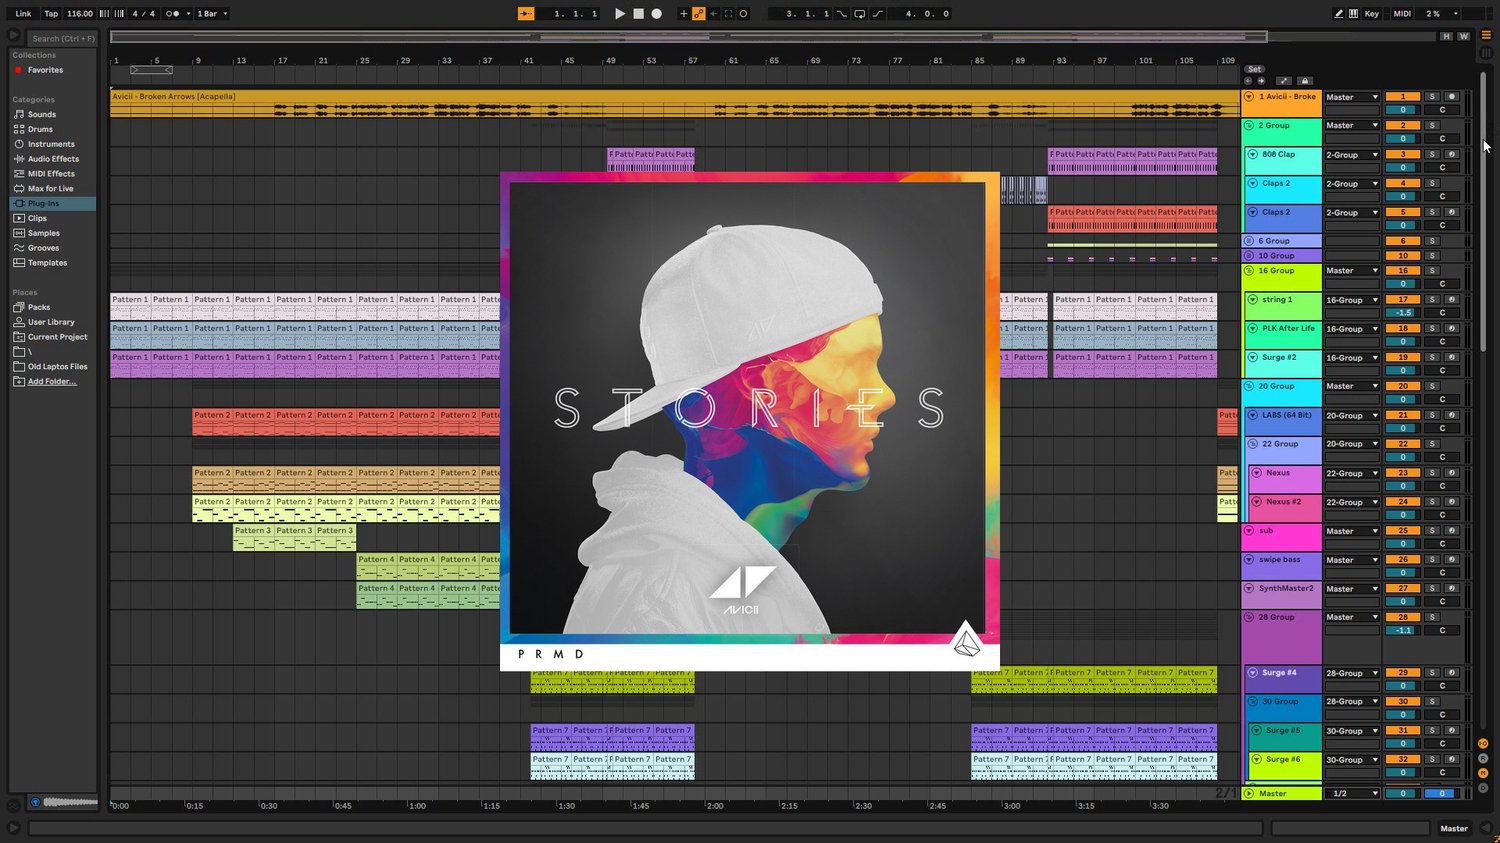
Task: Open Master output dropdown showing 1/2
Action: (1352, 794)
